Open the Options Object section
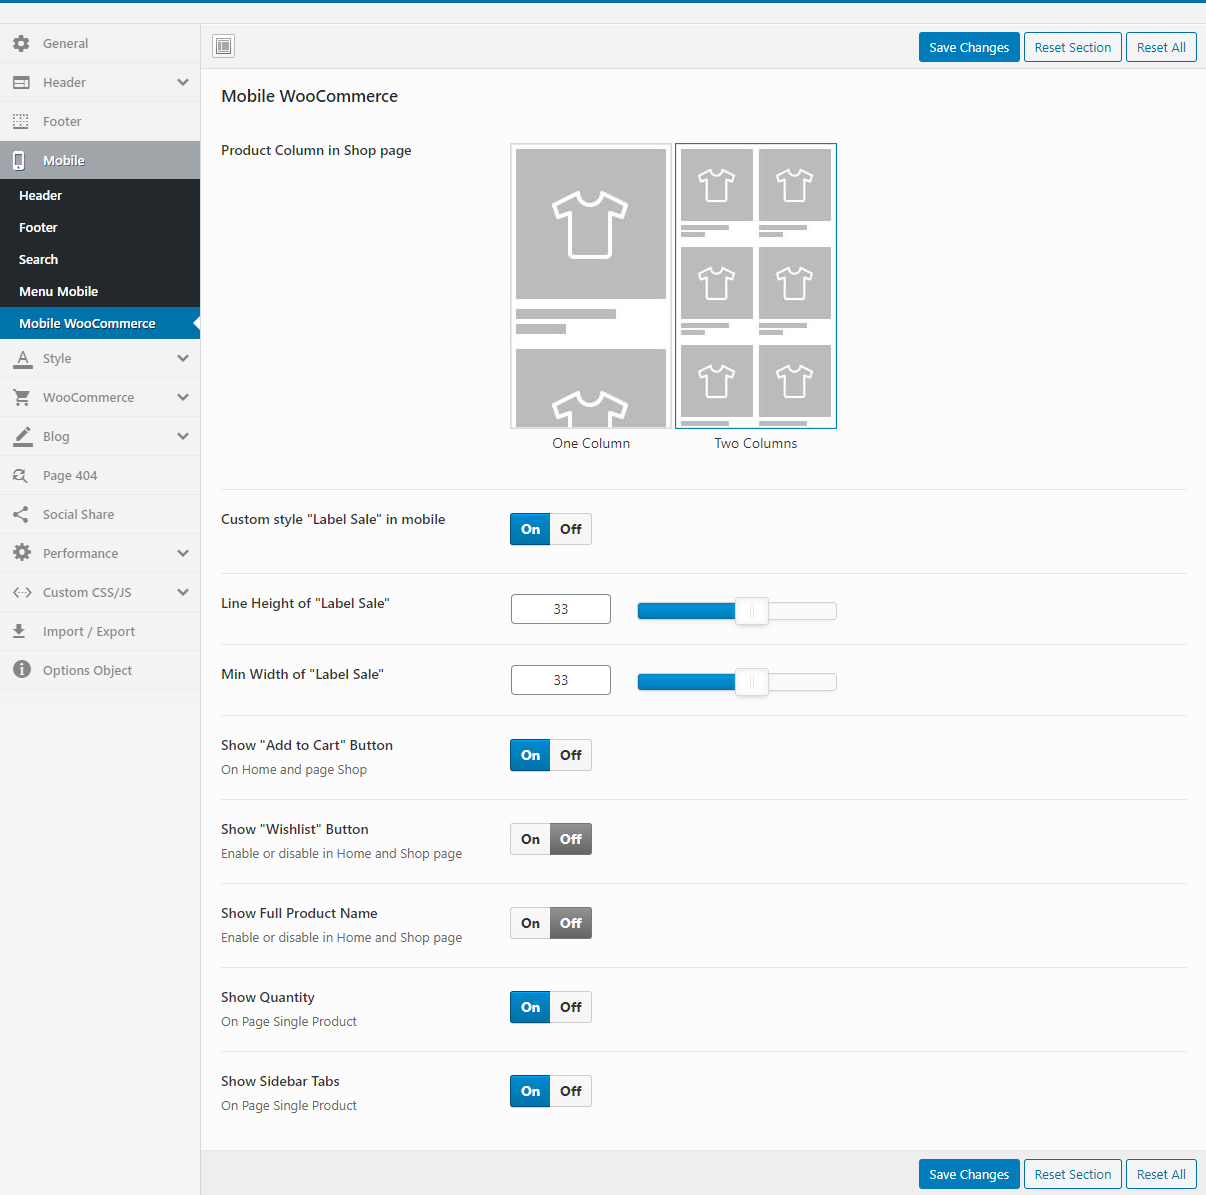 click(100, 670)
